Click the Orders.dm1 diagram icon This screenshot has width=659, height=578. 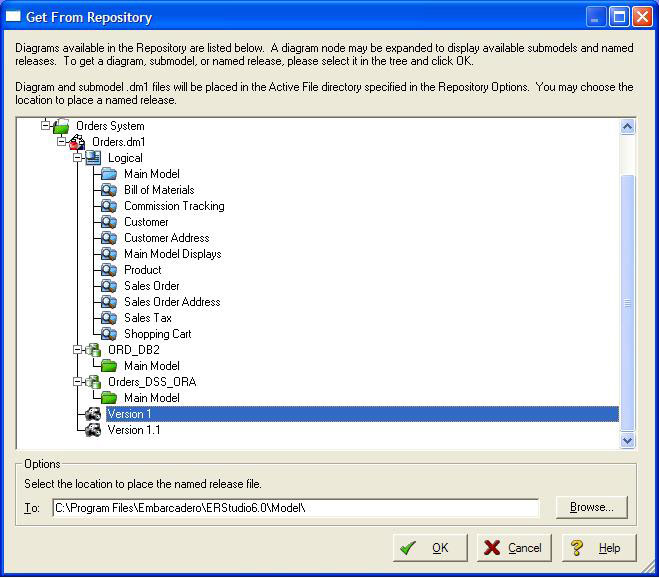point(77,142)
